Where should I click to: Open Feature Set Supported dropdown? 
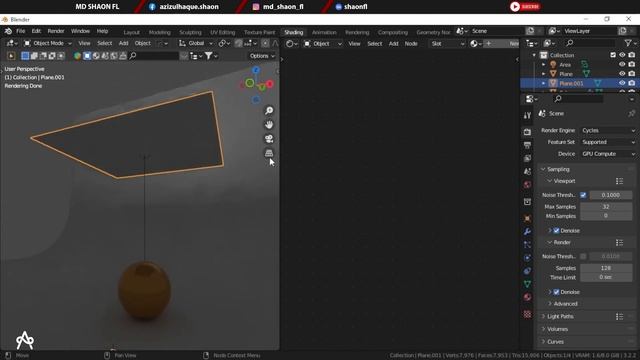tap(608, 142)
